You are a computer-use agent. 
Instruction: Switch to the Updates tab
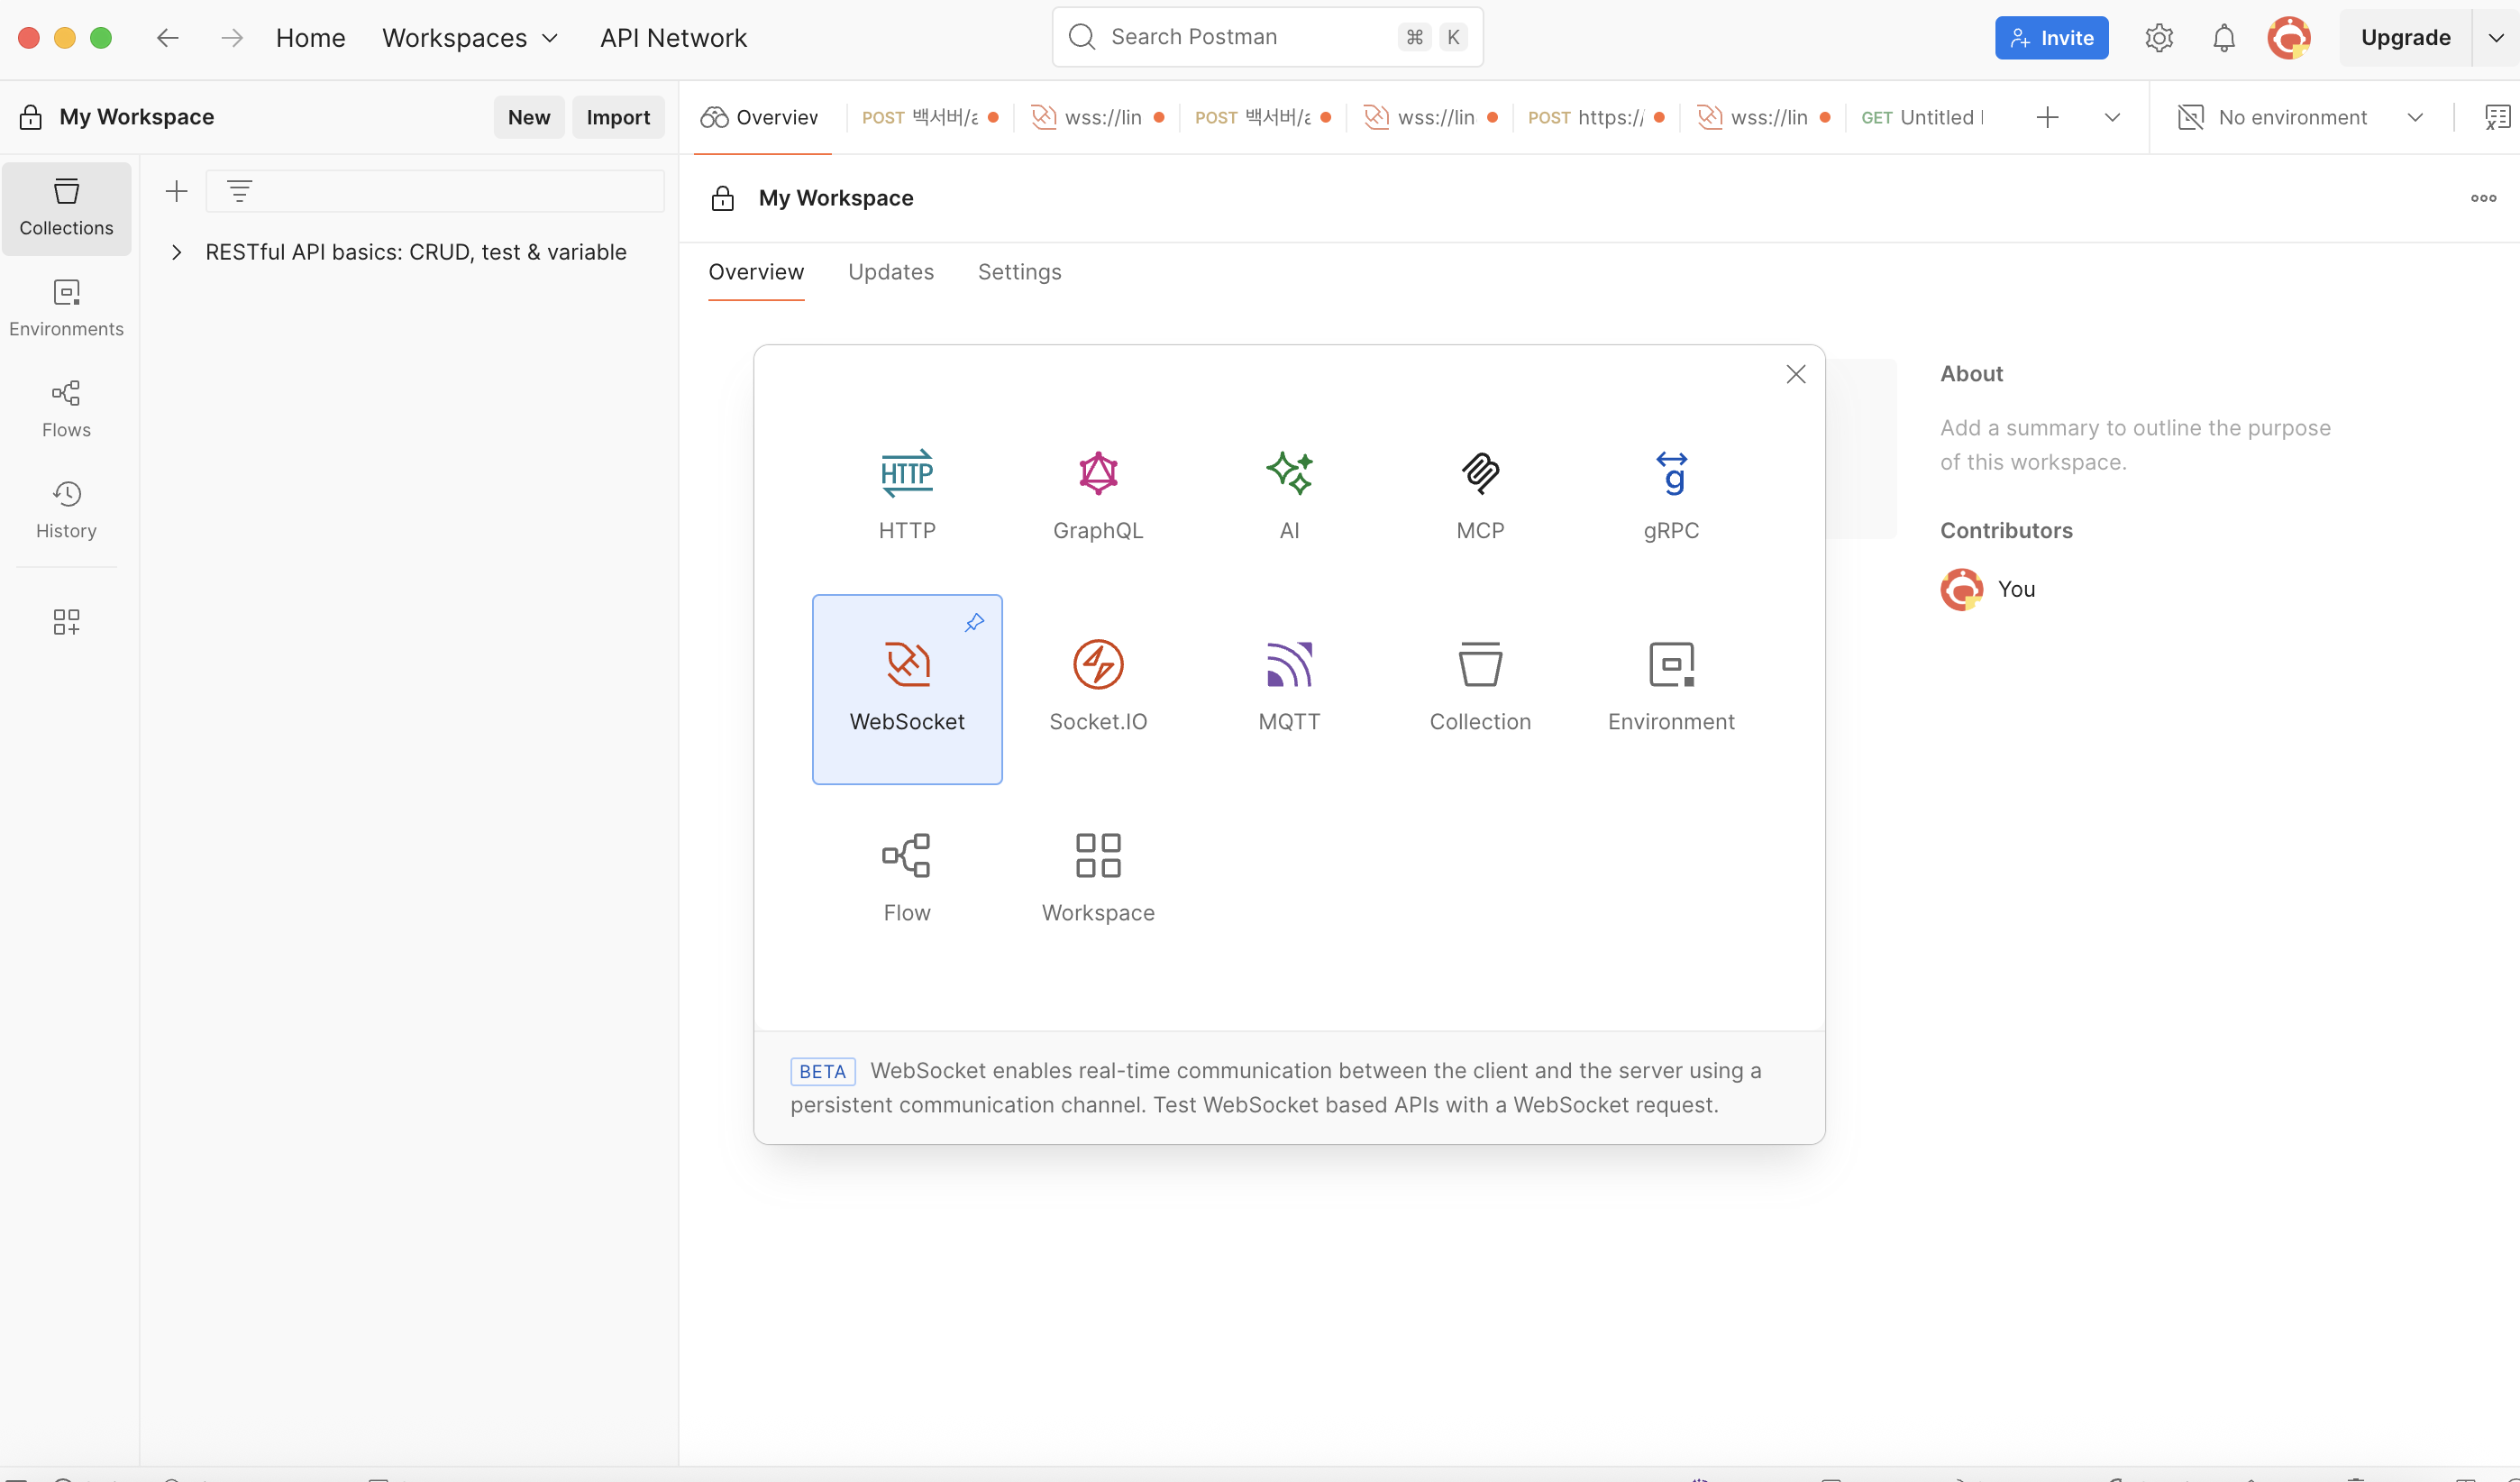[890, 272]
